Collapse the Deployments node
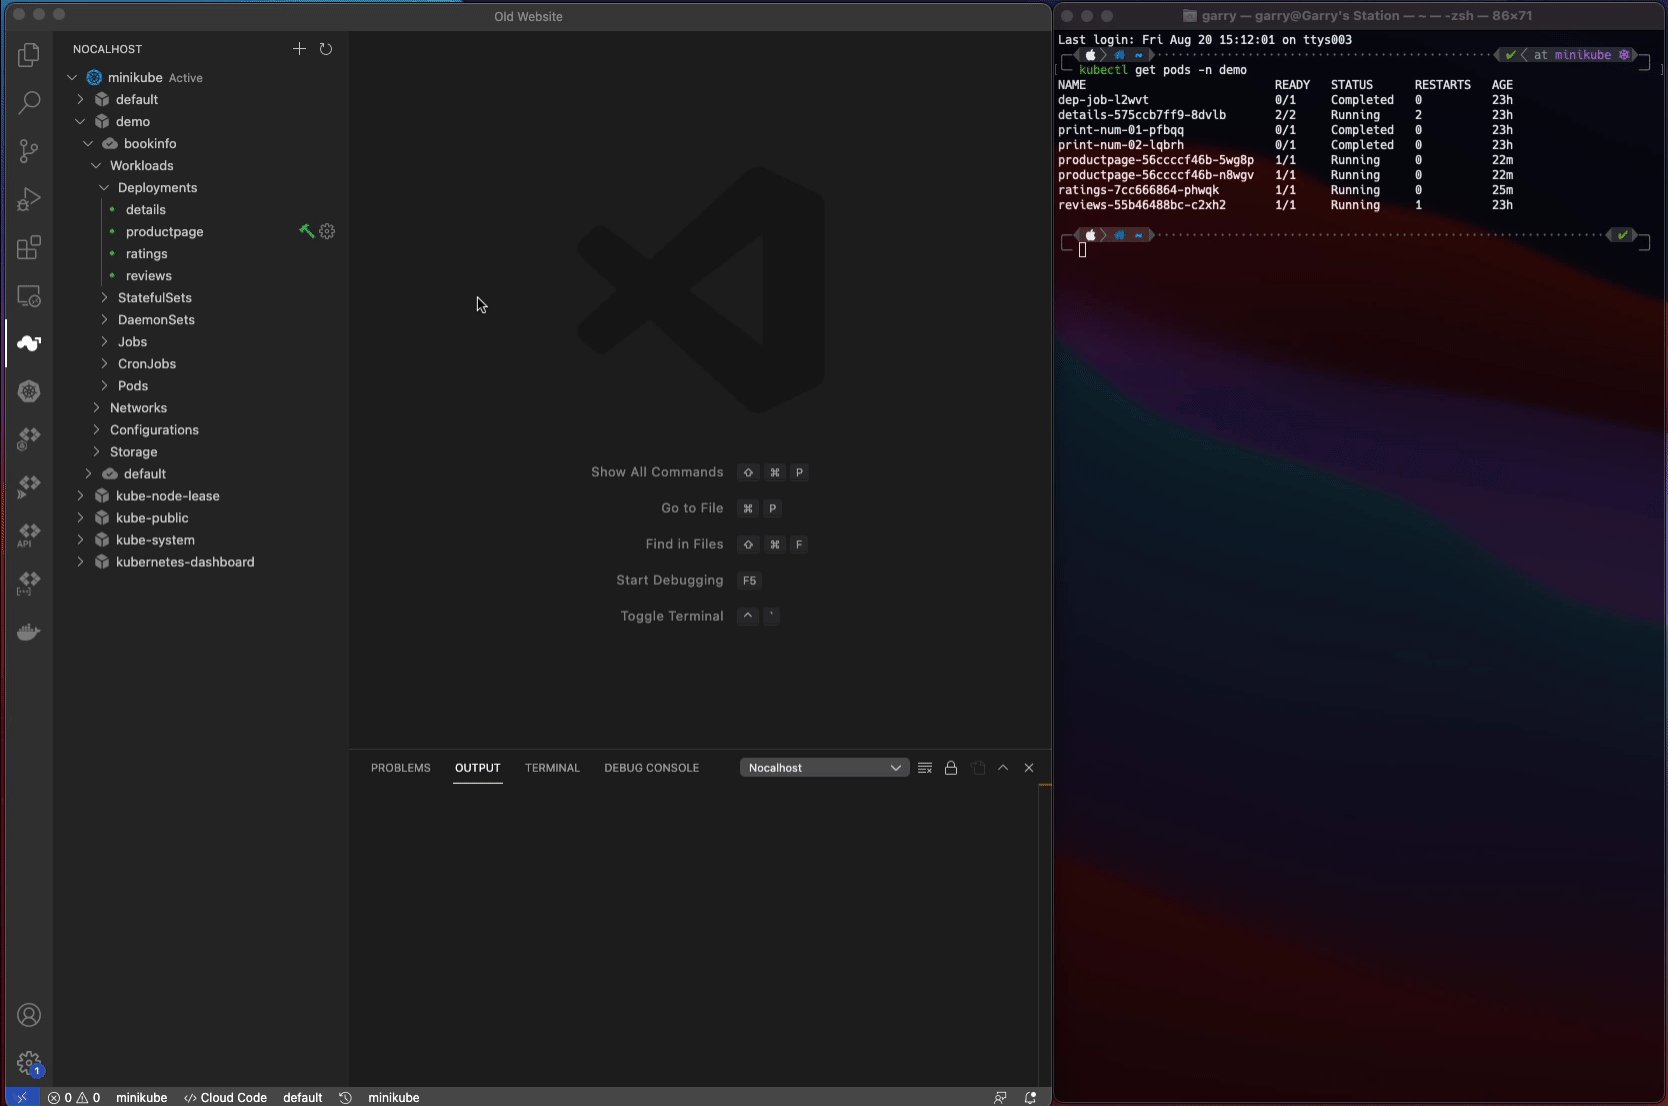Viewport: 1668px width, 1106px height. click(104, 187)
